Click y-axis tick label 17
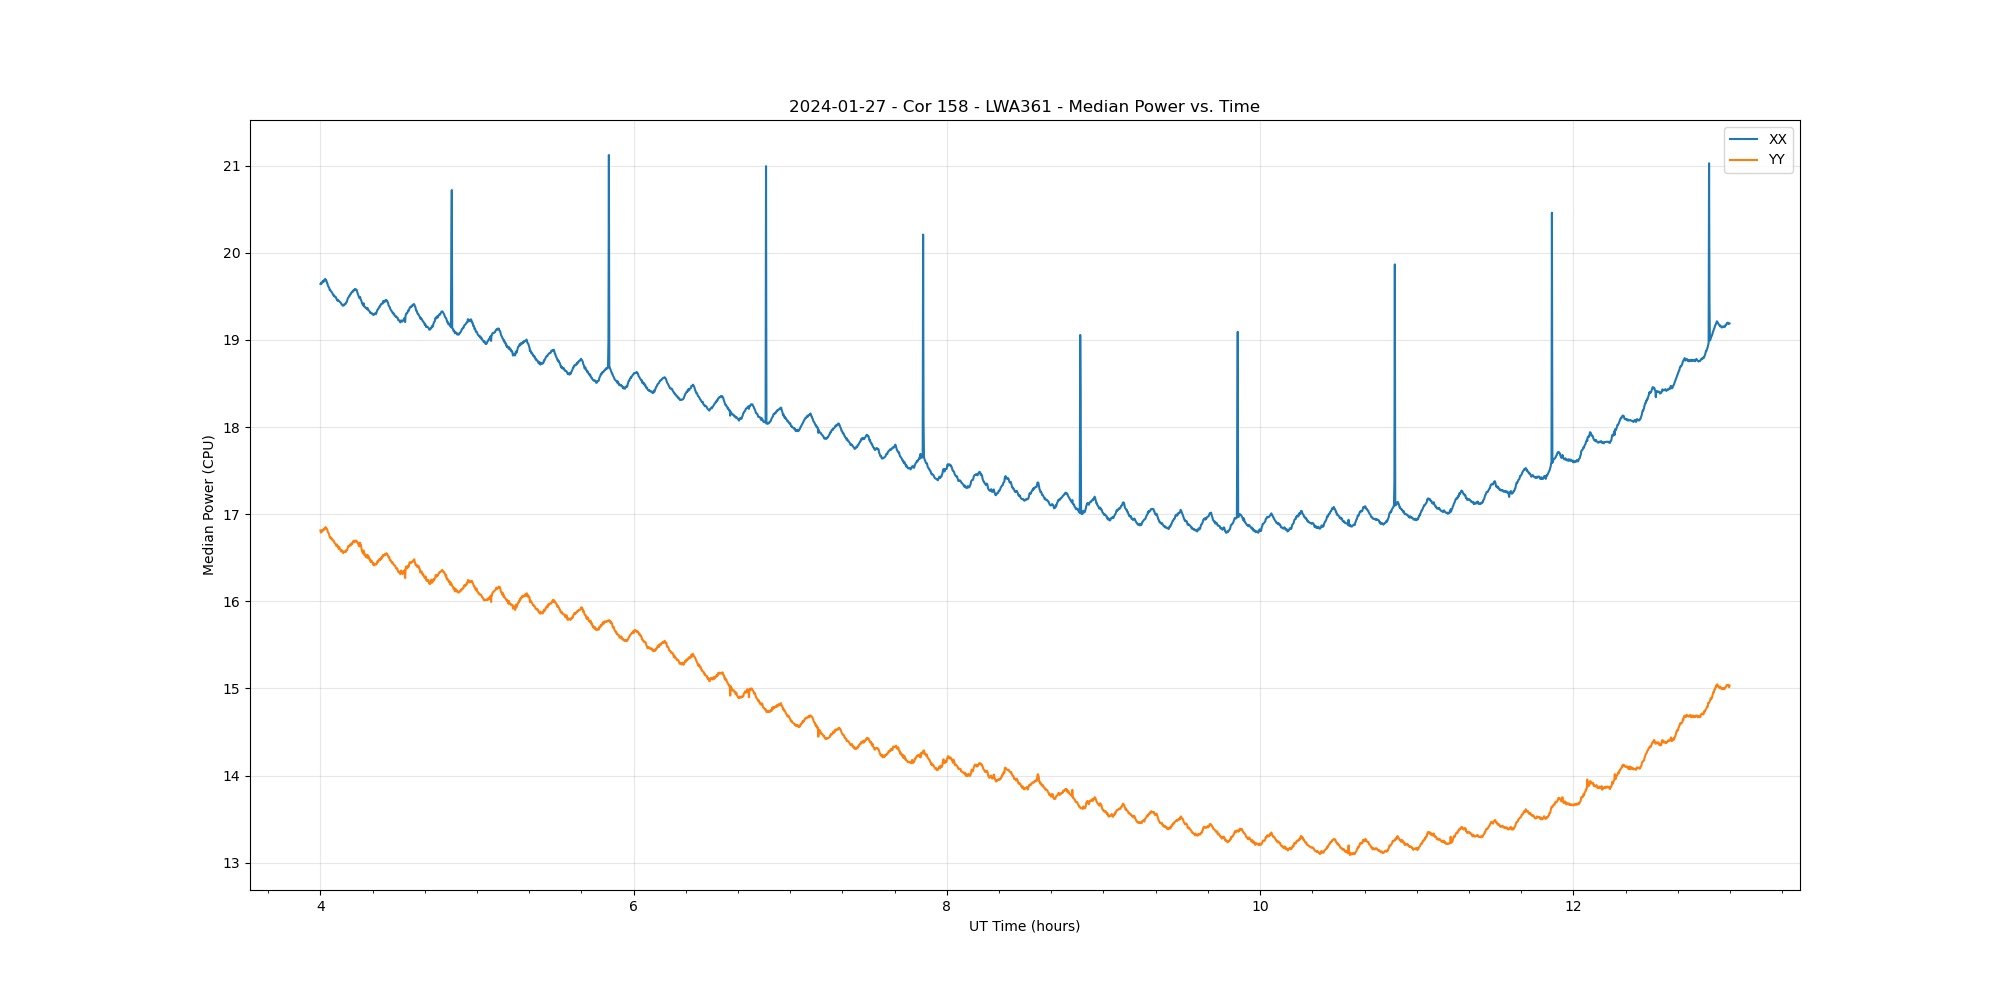This screenshot has width=2000, height=1000. click(x=232, y=515)
